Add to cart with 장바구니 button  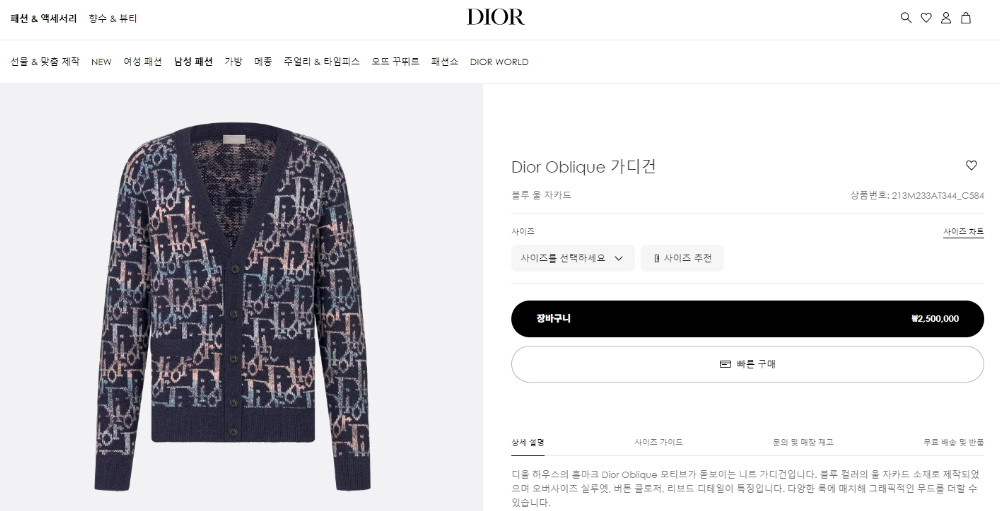point(747,319)
